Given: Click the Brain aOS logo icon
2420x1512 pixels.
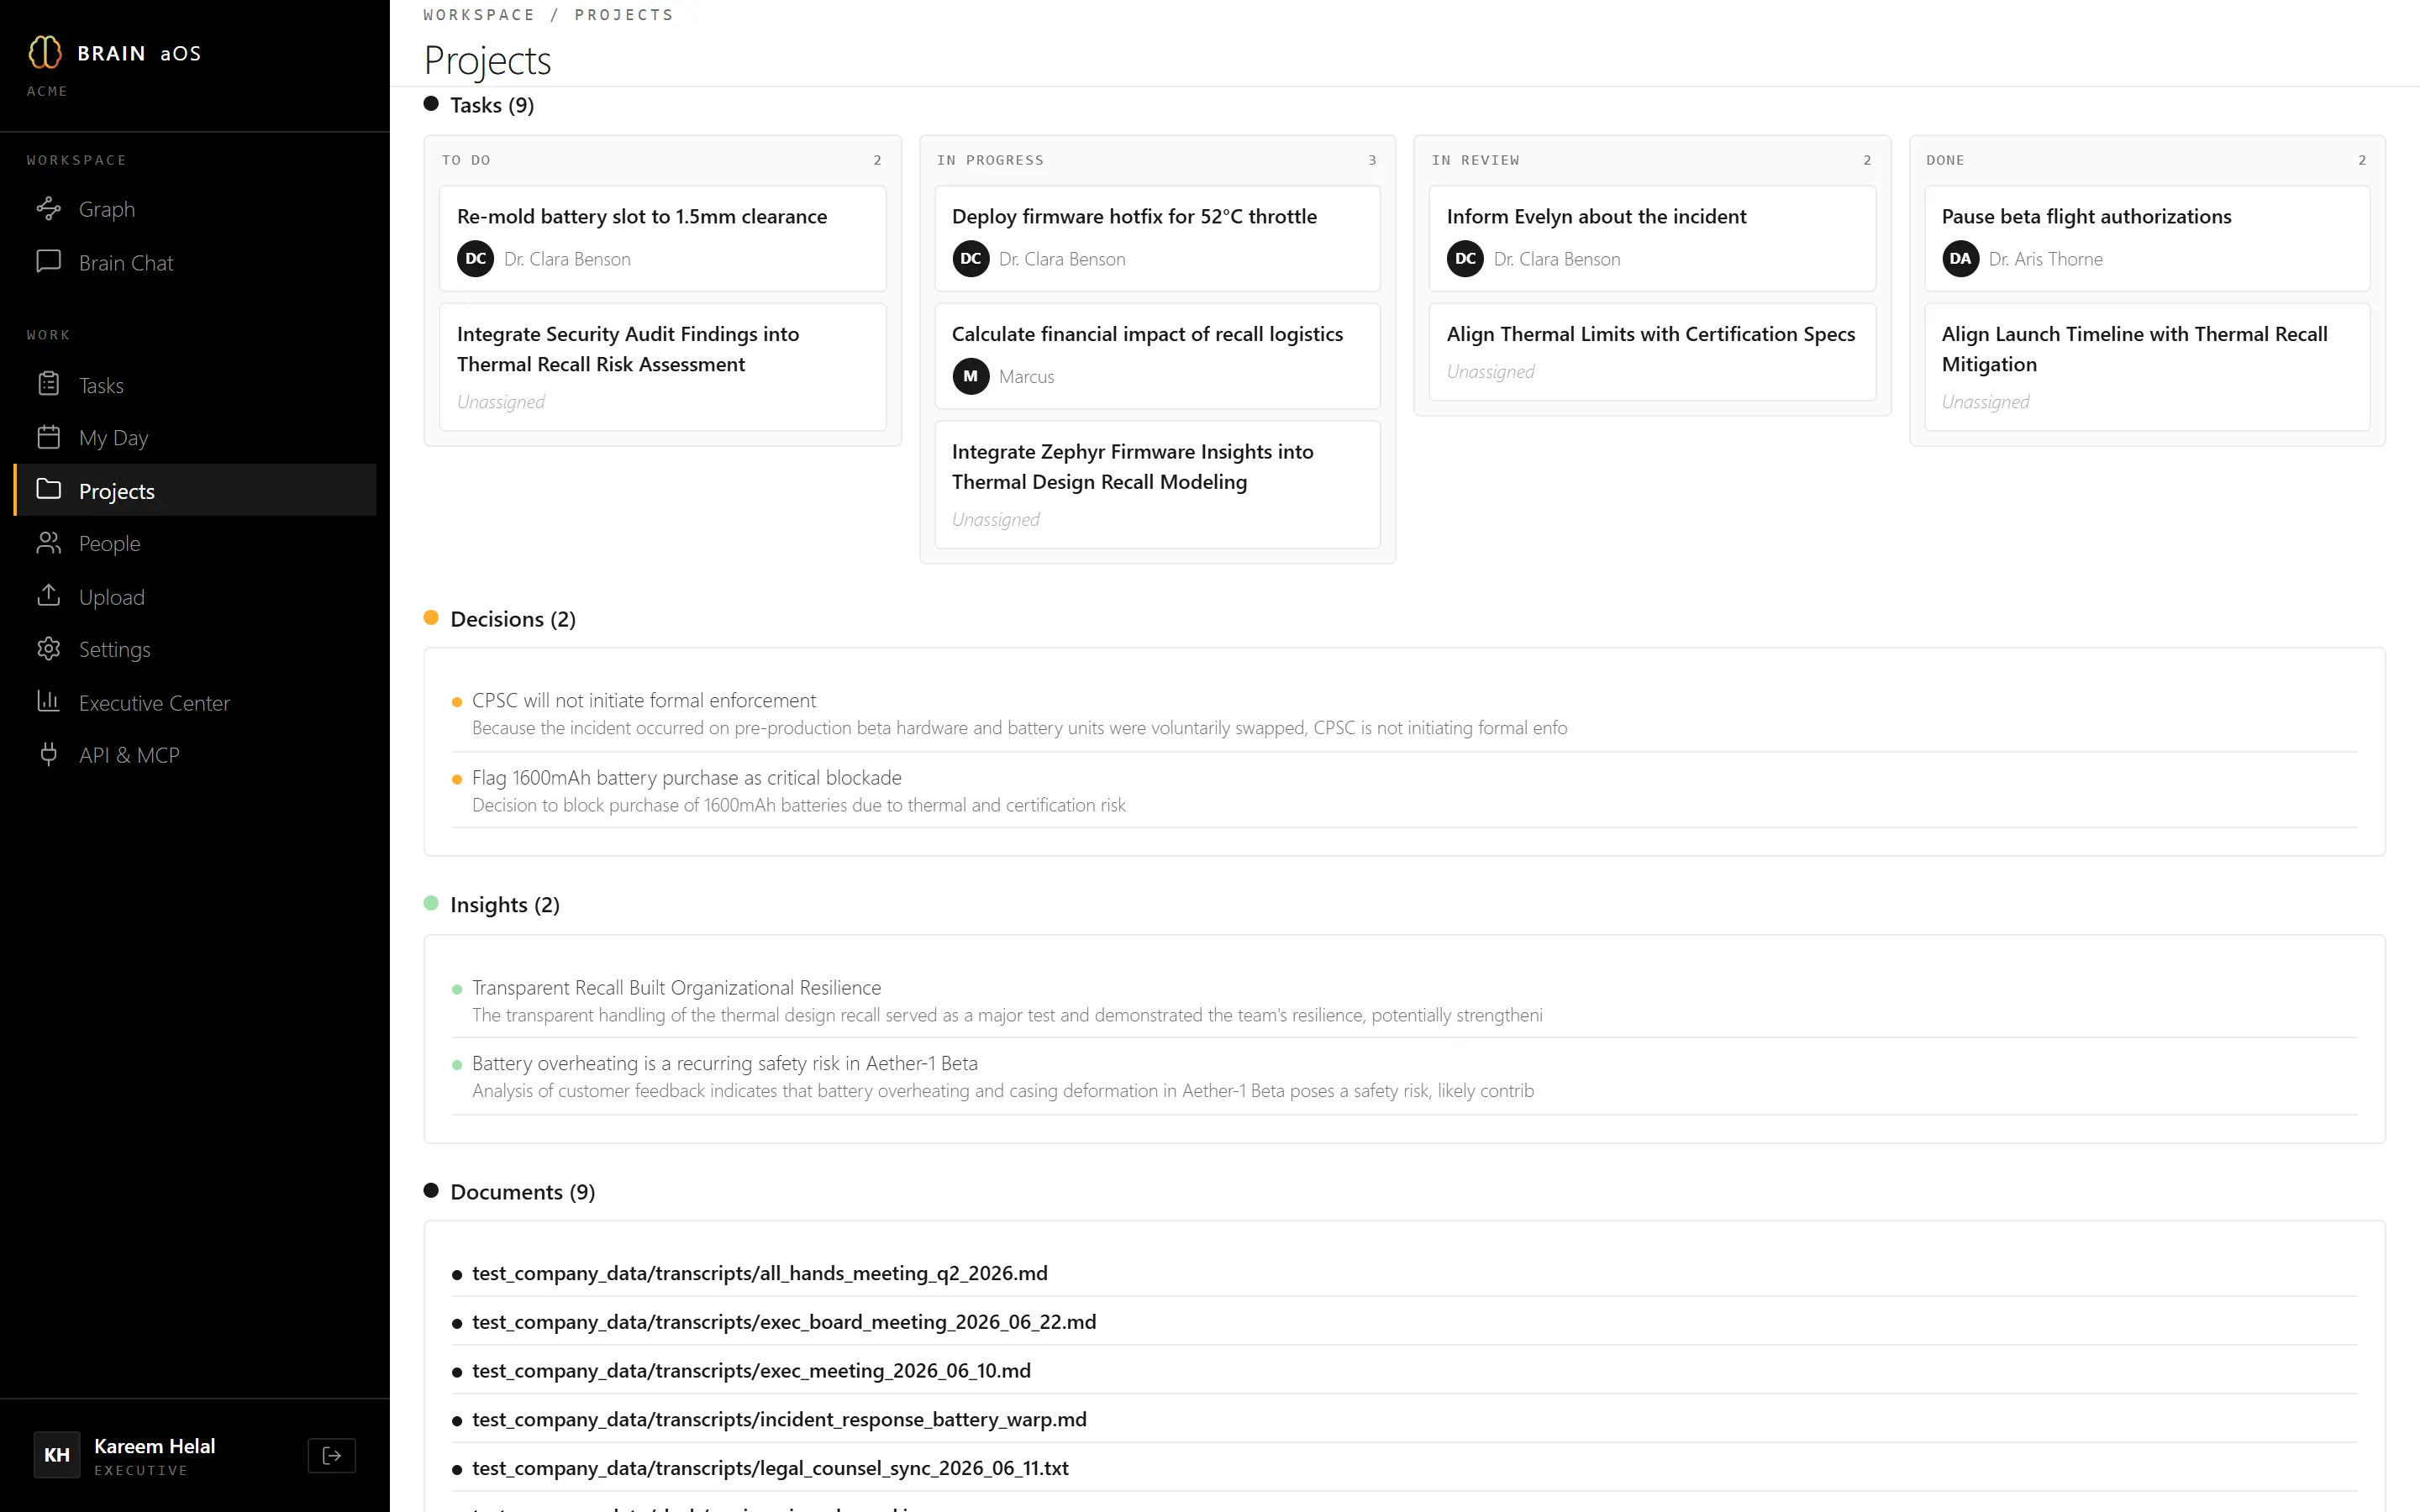Looking at the screenshot, I should (x=45, y=52).
